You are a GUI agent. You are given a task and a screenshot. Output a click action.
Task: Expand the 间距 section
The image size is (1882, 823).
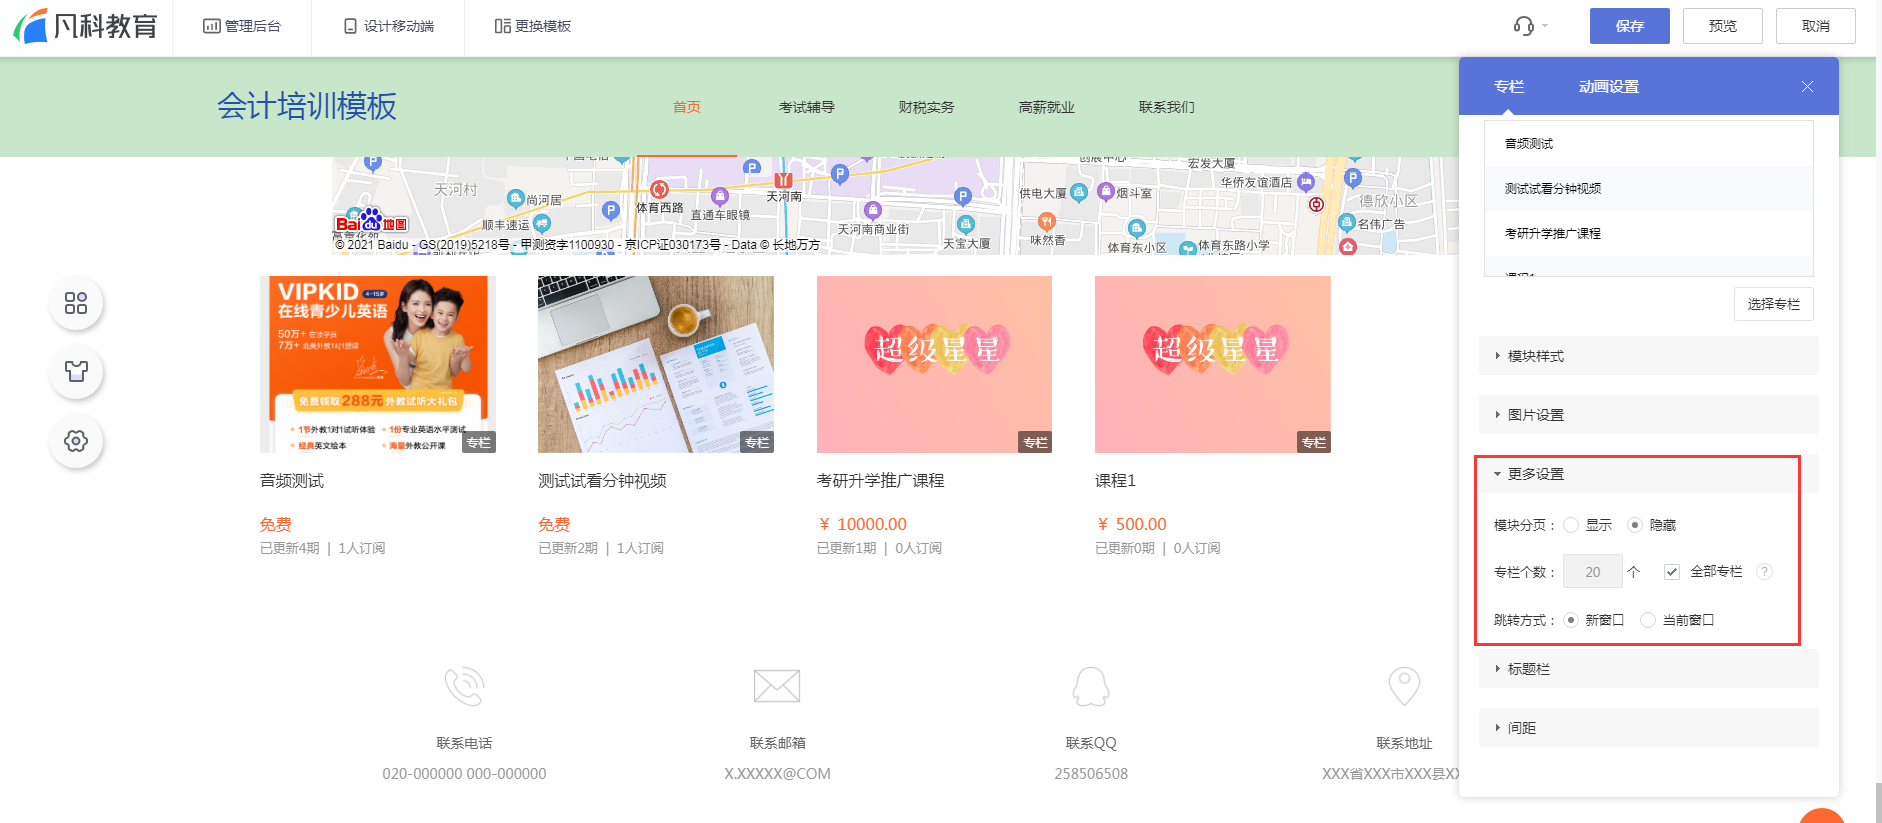1649,728
